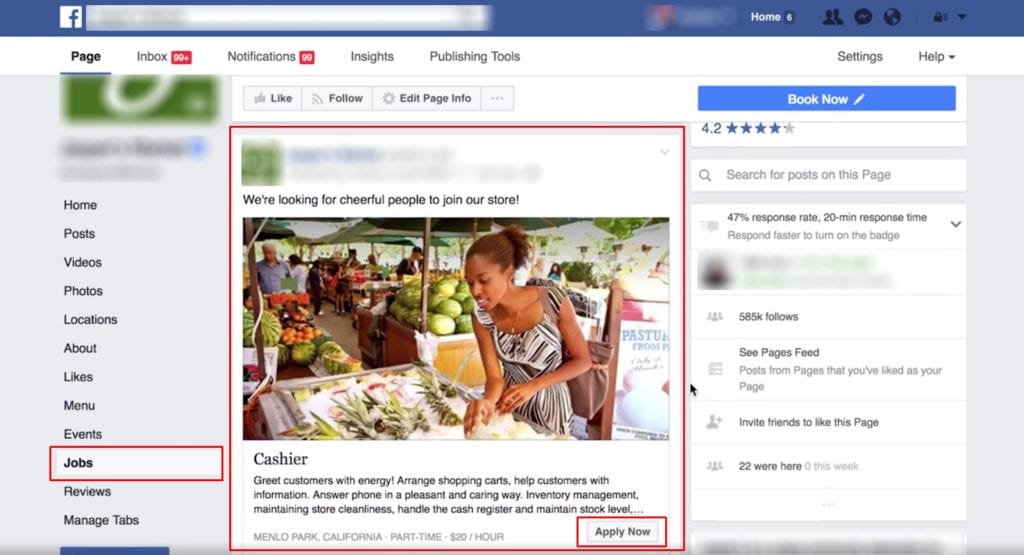Open the account privacy lock dropdown

tap(949, 17)
